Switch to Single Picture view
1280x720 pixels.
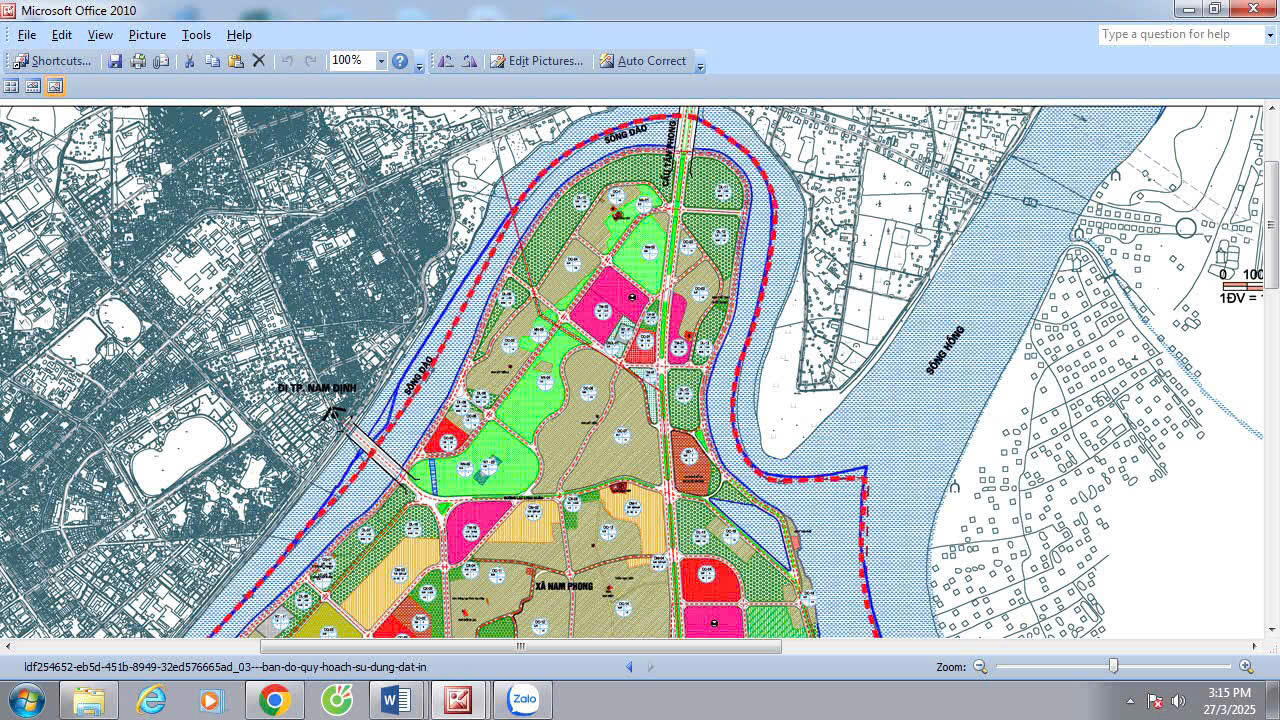[55, 87]
